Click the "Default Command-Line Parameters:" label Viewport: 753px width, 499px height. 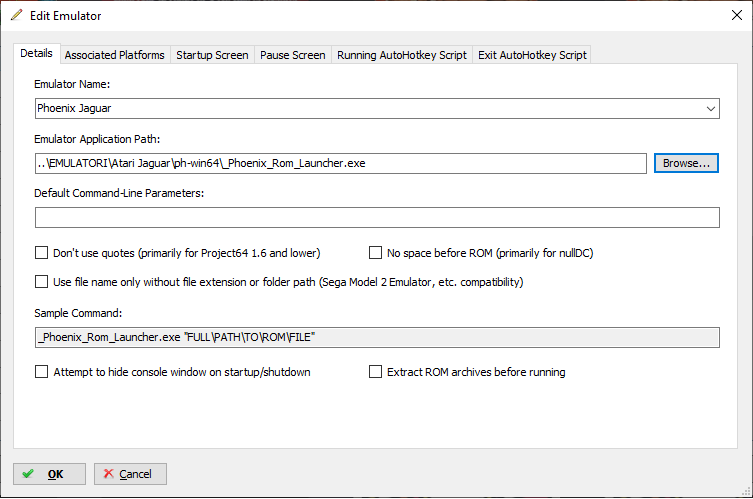(x=119, y=193)
